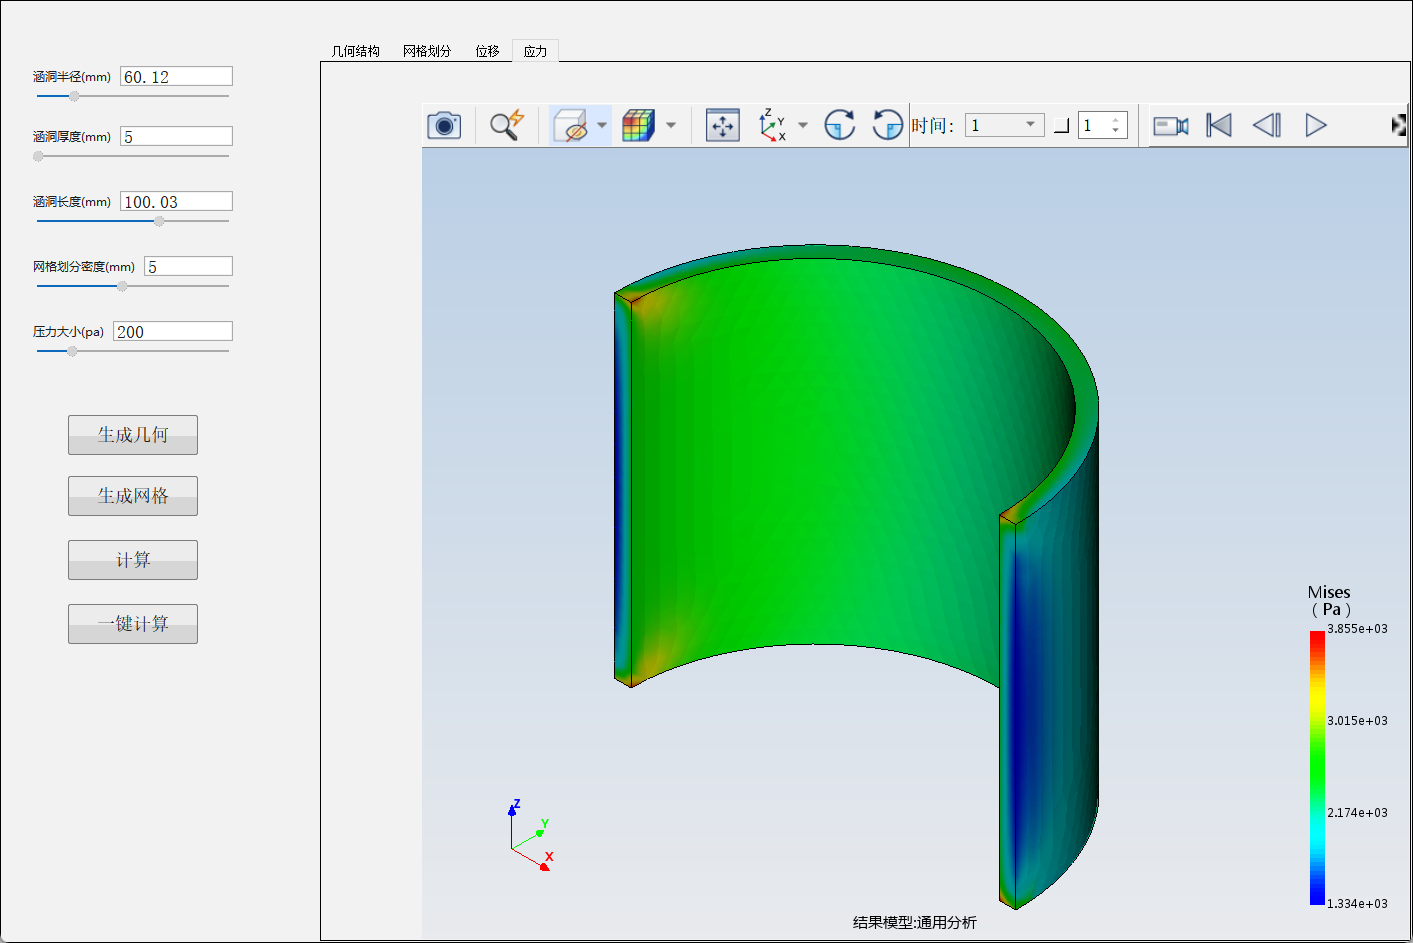
Task: Open the cube display mode dropdown arrow
Action: [x=602, y=125]
